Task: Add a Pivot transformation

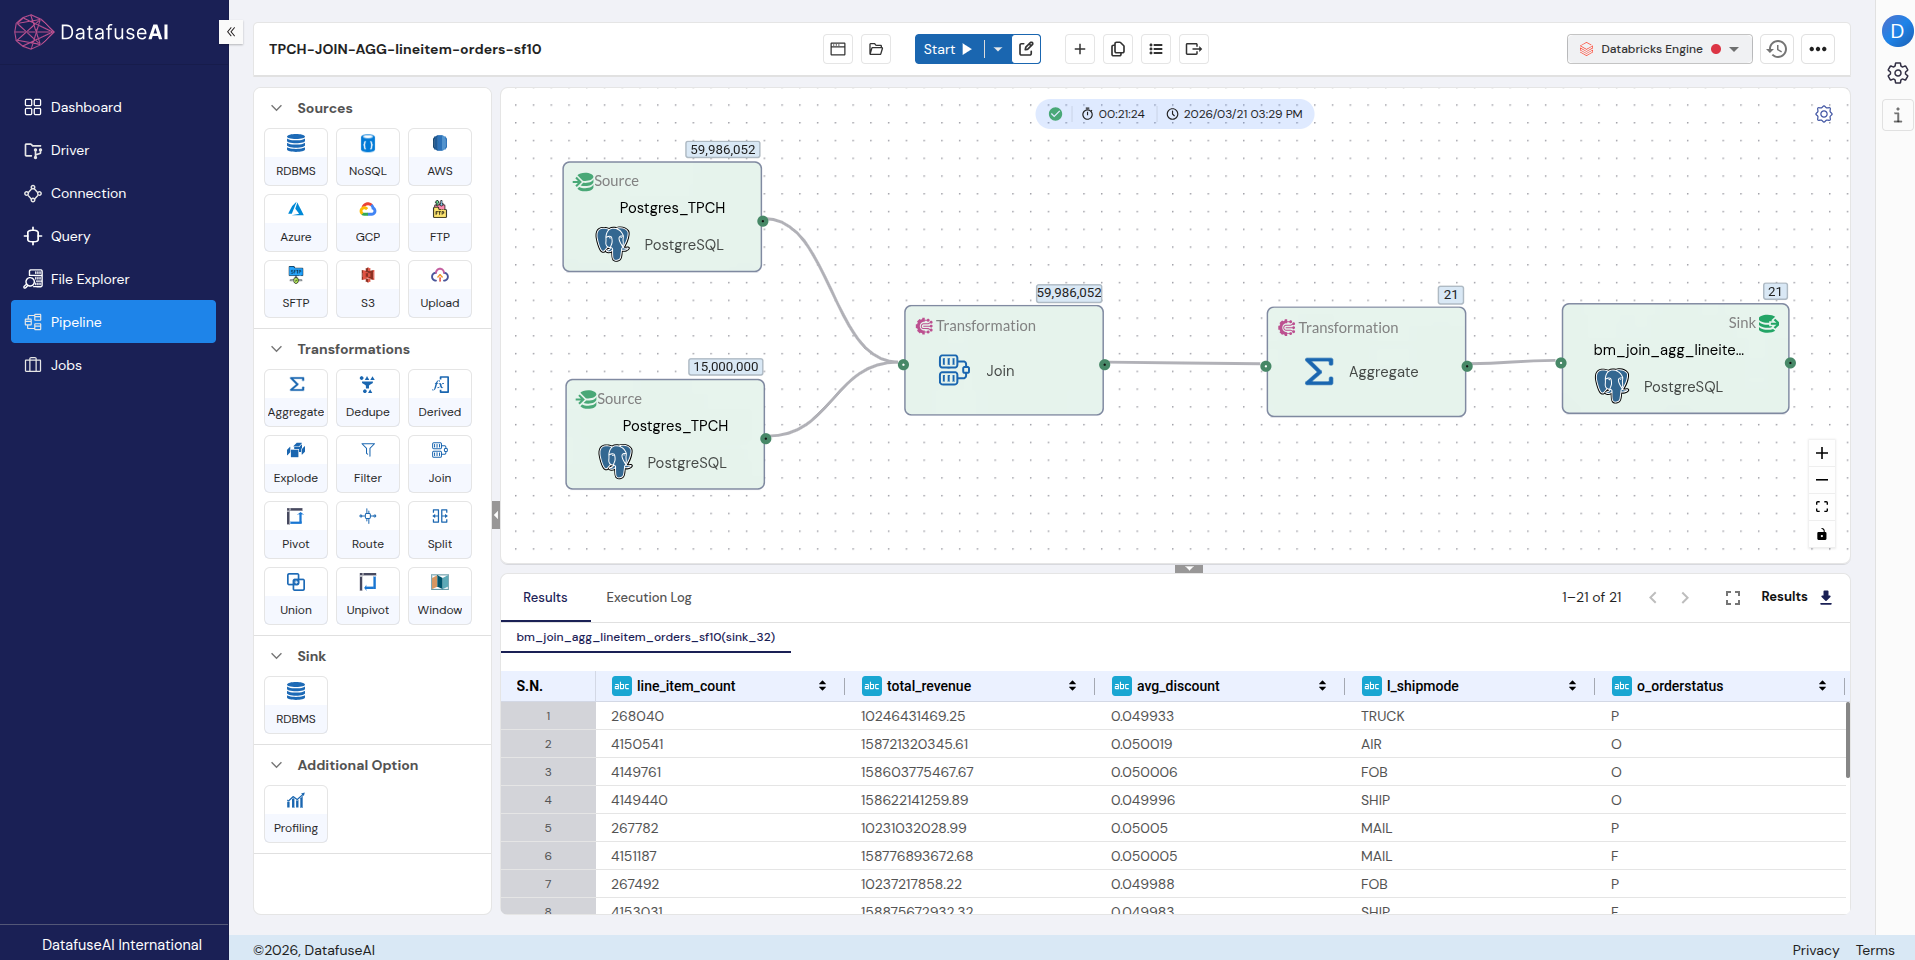Action: click(296, 529)
